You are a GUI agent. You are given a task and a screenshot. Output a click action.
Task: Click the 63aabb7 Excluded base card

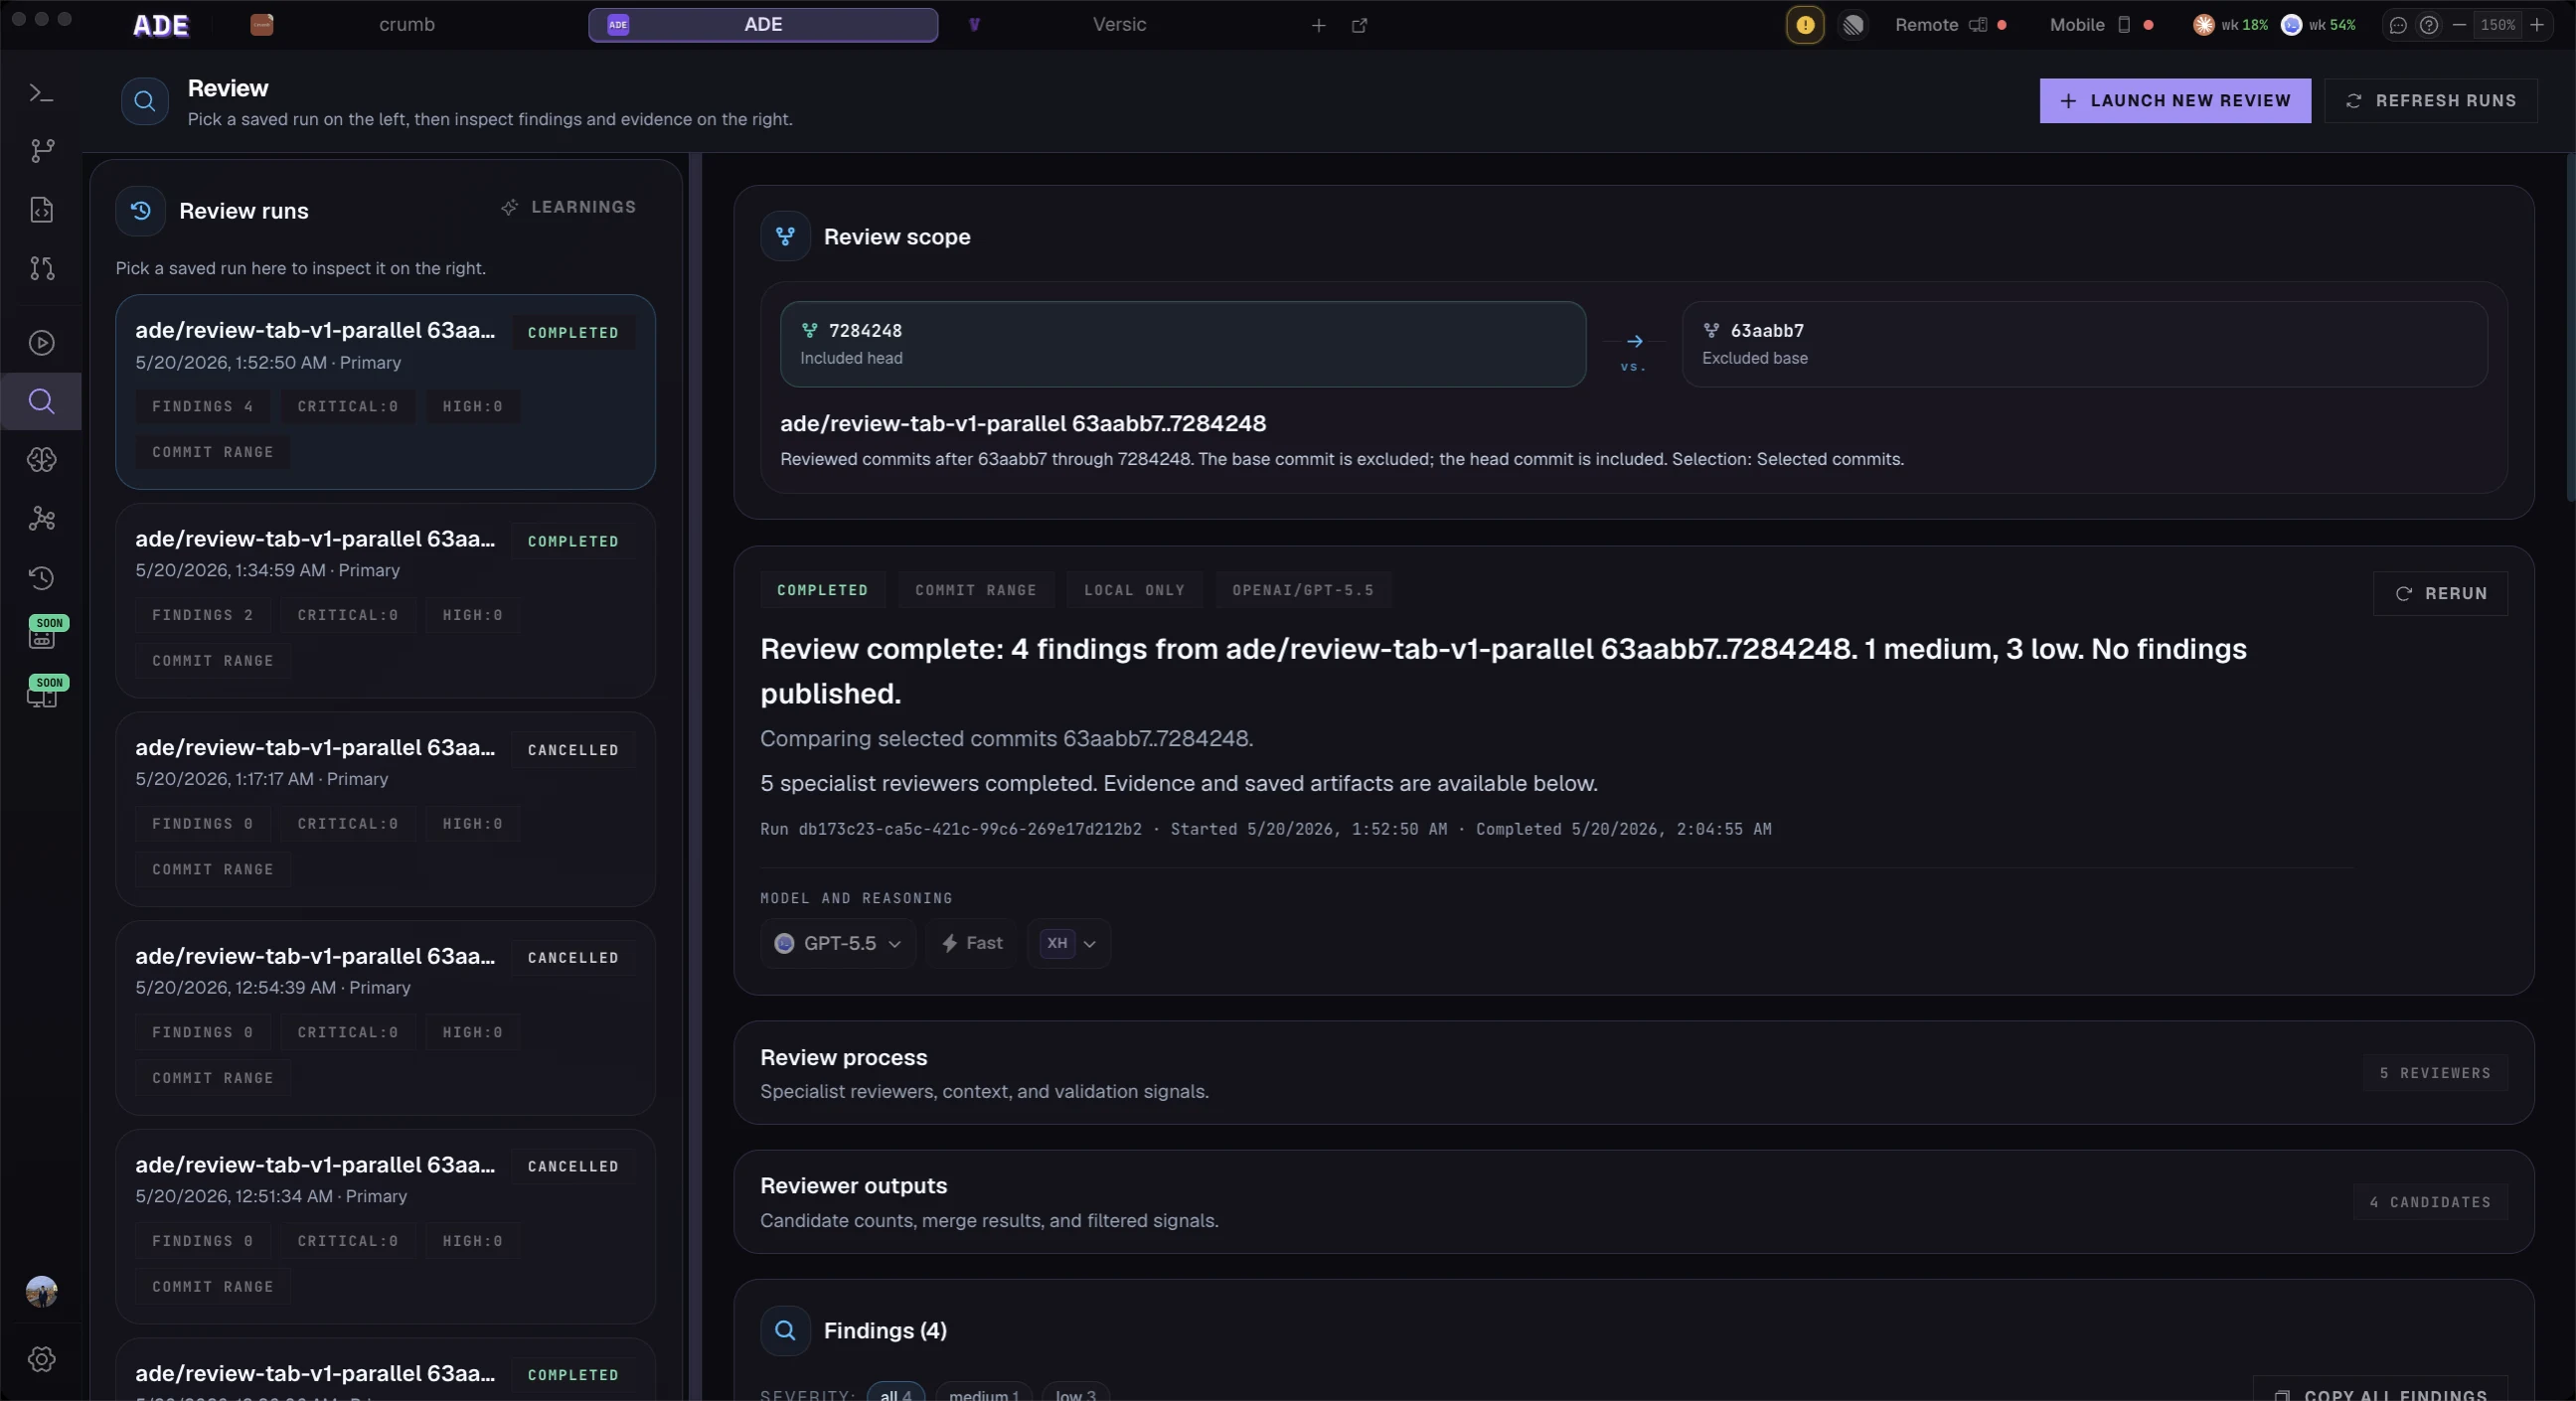pos(2085,344)
